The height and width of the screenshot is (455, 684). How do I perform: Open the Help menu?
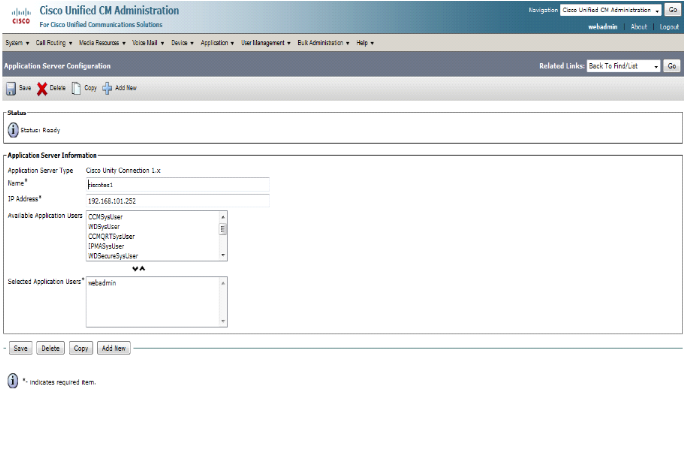point(365,43)
